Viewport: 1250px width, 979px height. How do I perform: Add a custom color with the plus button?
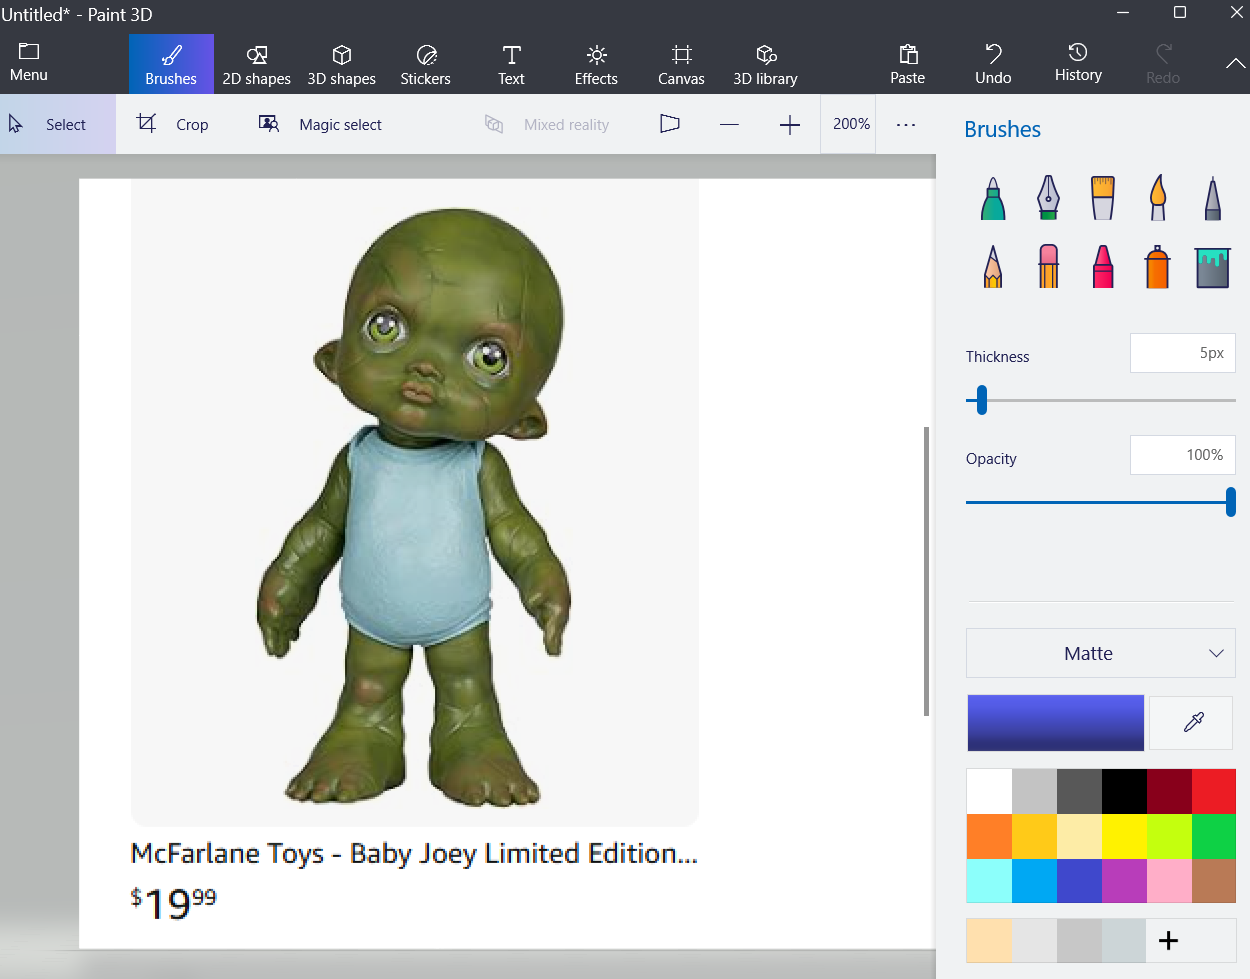click(1168, 940)
